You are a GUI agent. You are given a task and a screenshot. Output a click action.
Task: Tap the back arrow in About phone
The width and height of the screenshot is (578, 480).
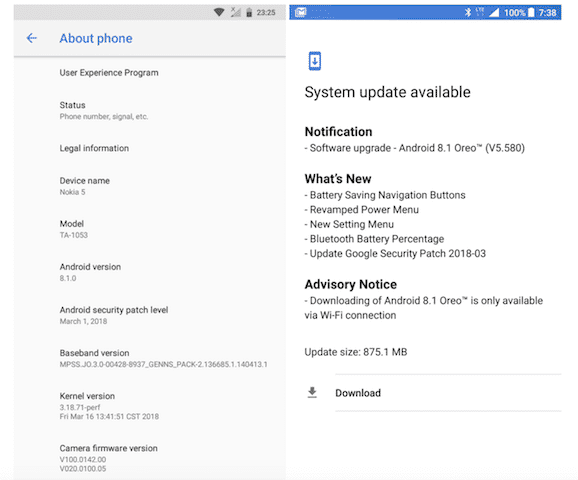(x=32, y=38)
